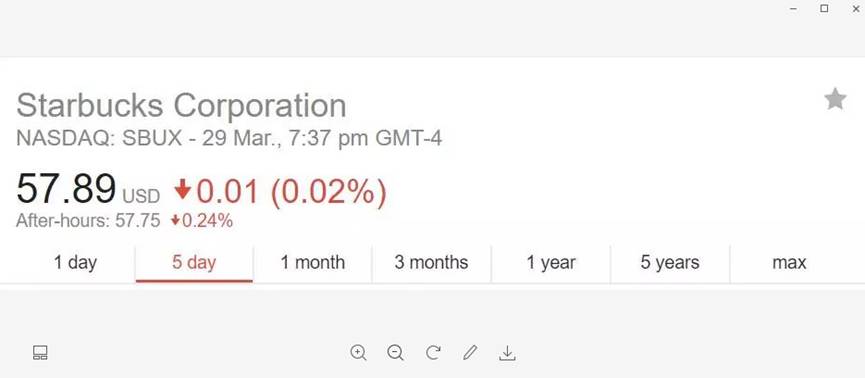The image size is (865, 378).
Task: Select the max chart range
Action: 789,262
